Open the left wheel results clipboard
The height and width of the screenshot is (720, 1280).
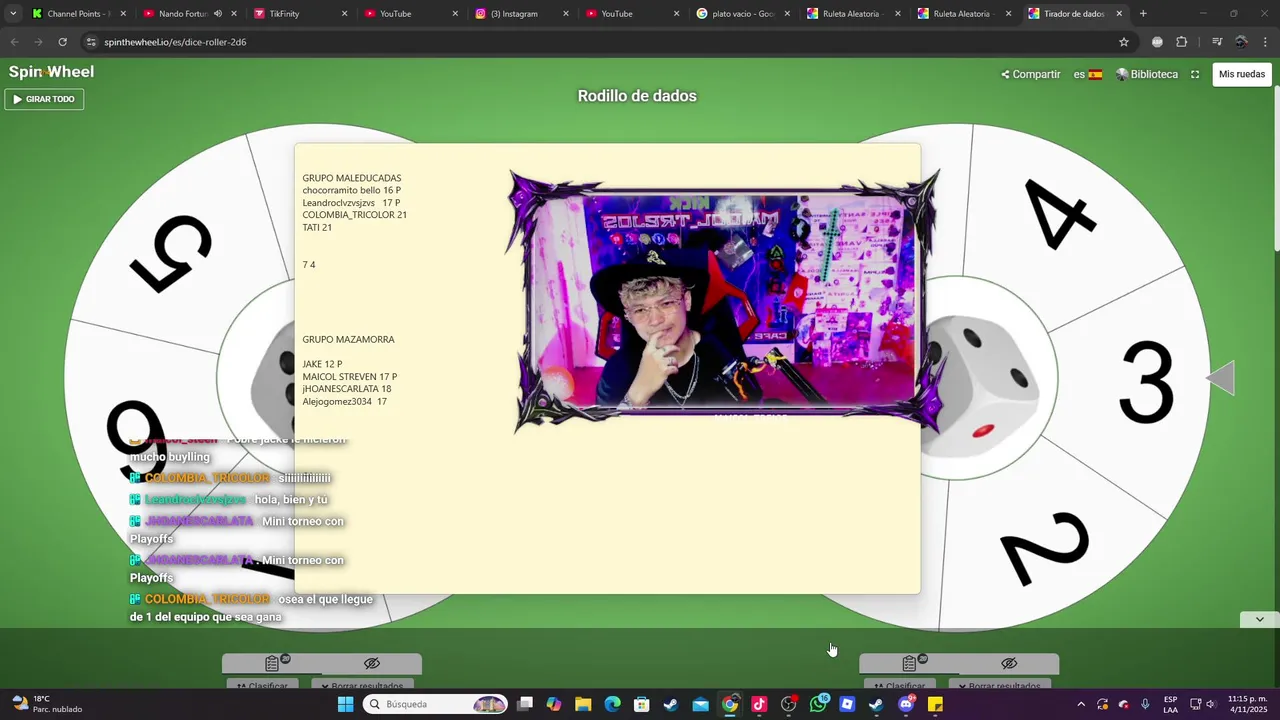272,663
